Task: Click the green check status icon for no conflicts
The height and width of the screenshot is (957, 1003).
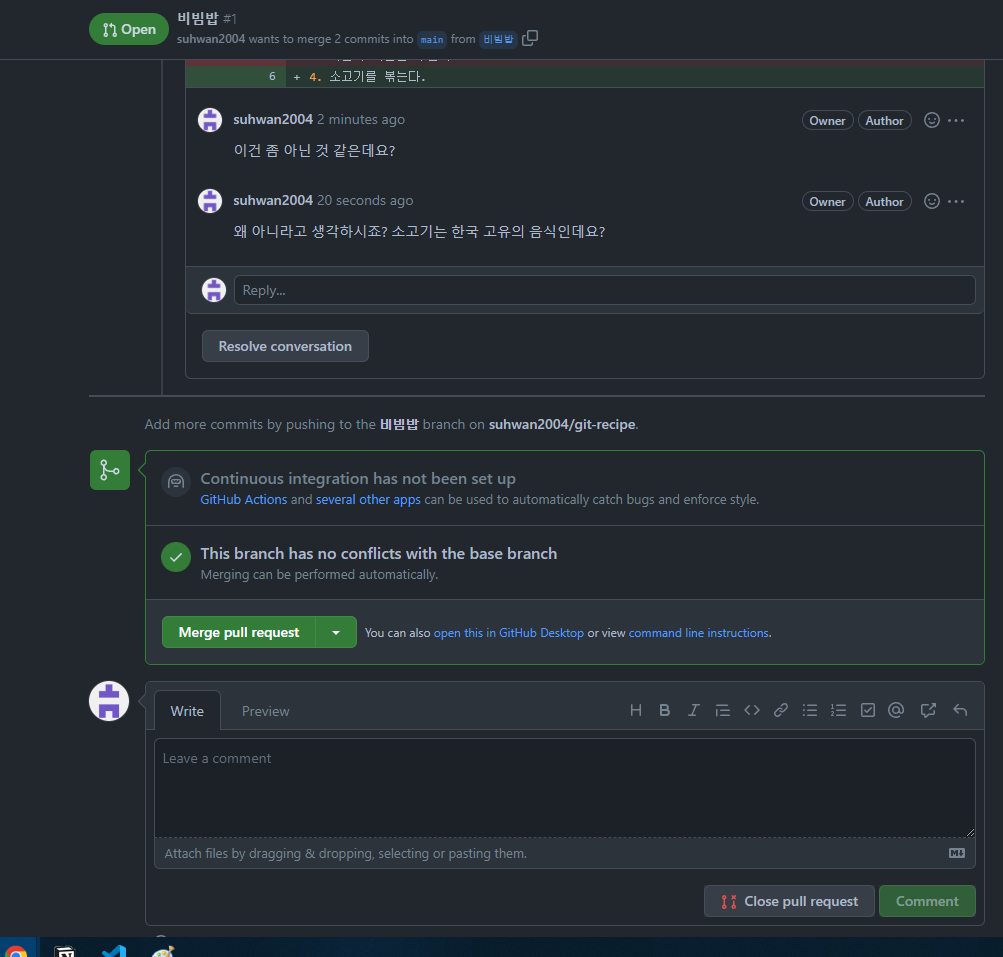Action: 176,557
